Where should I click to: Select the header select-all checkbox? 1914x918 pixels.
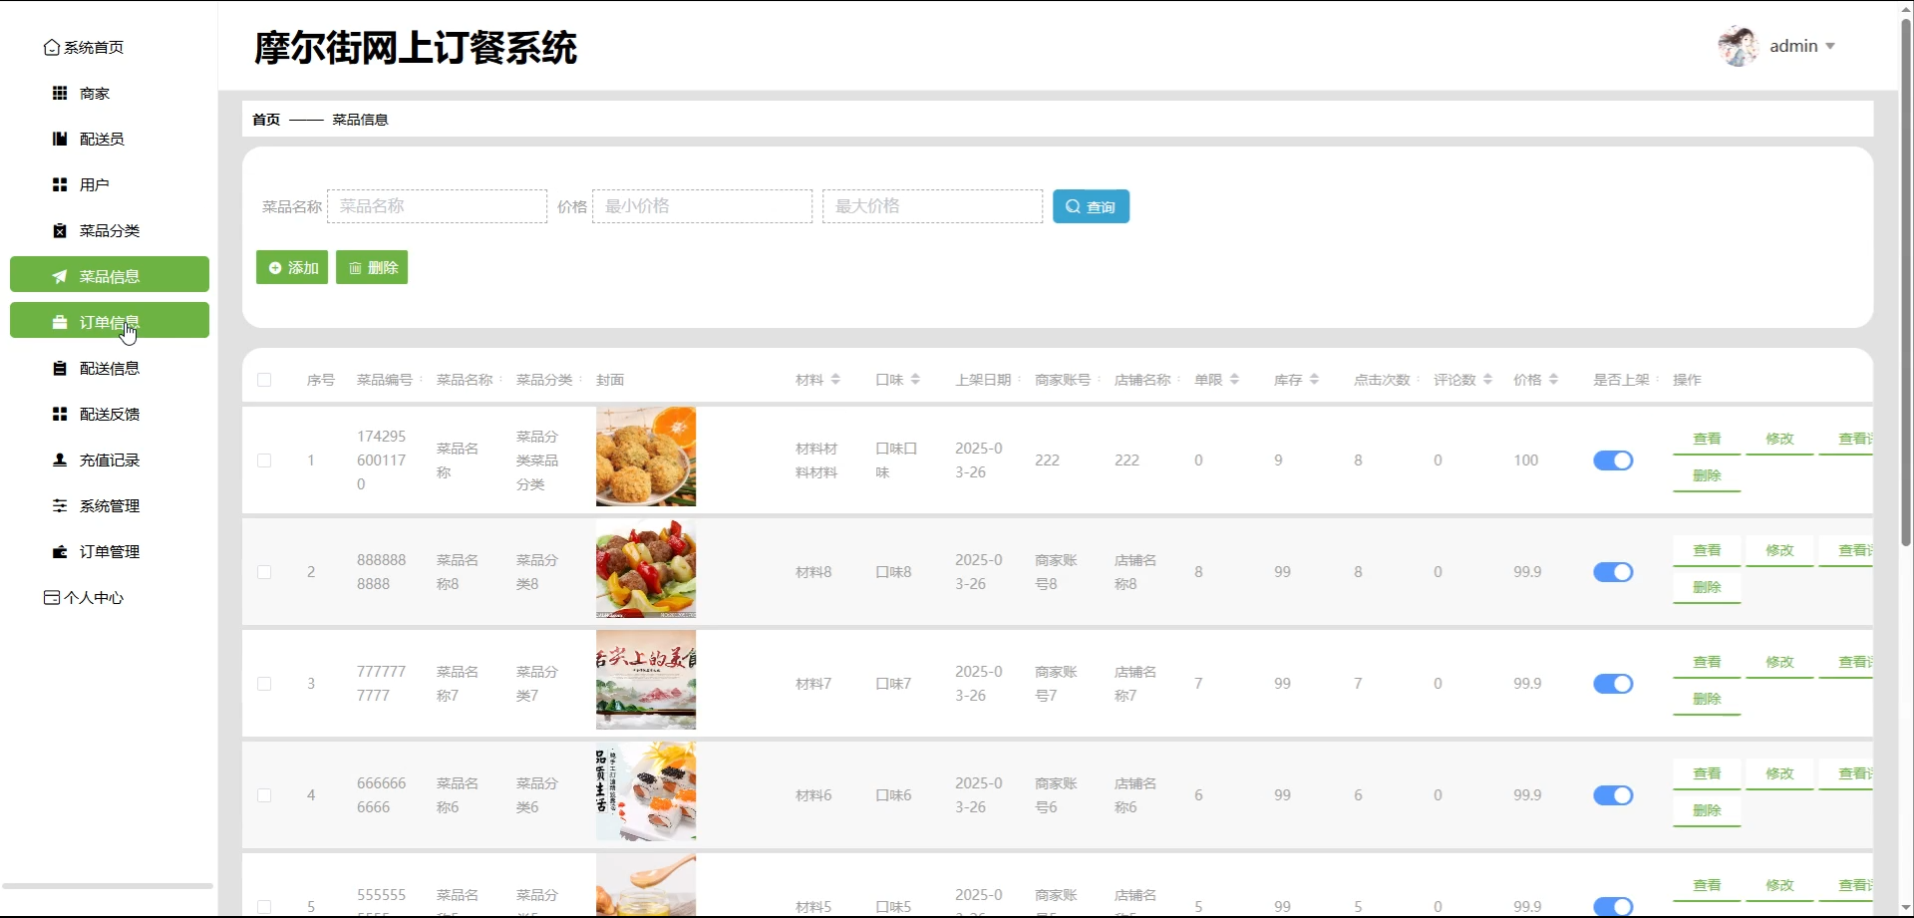point(264,380)
